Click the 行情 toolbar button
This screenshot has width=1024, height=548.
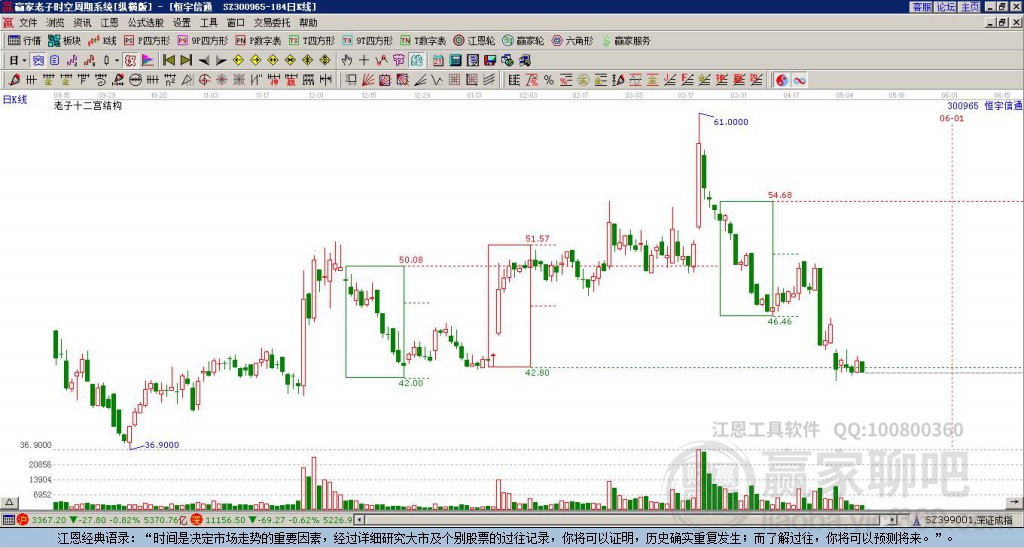[x=25, y=40]
